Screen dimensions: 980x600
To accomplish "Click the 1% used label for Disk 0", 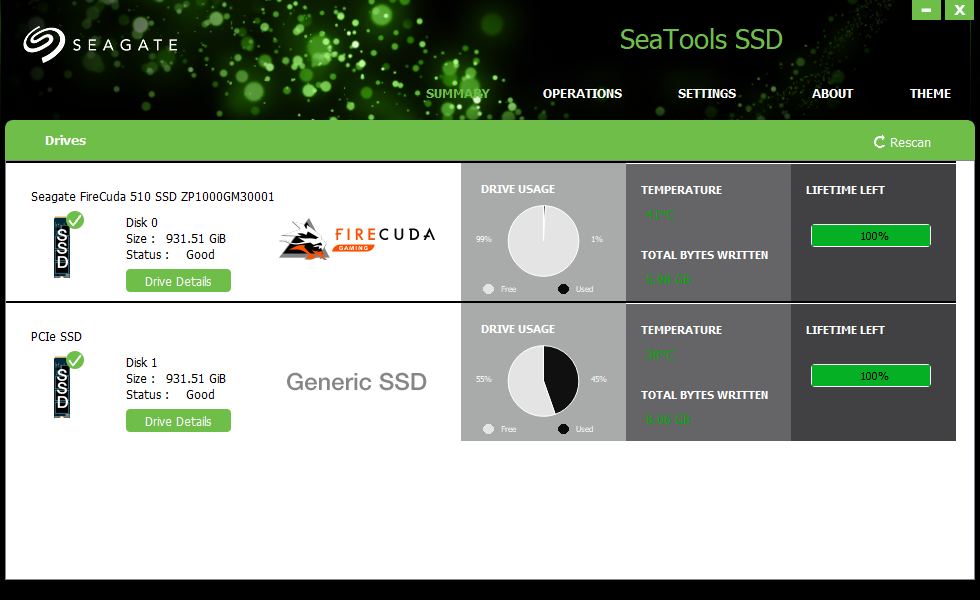I will 597,239.
